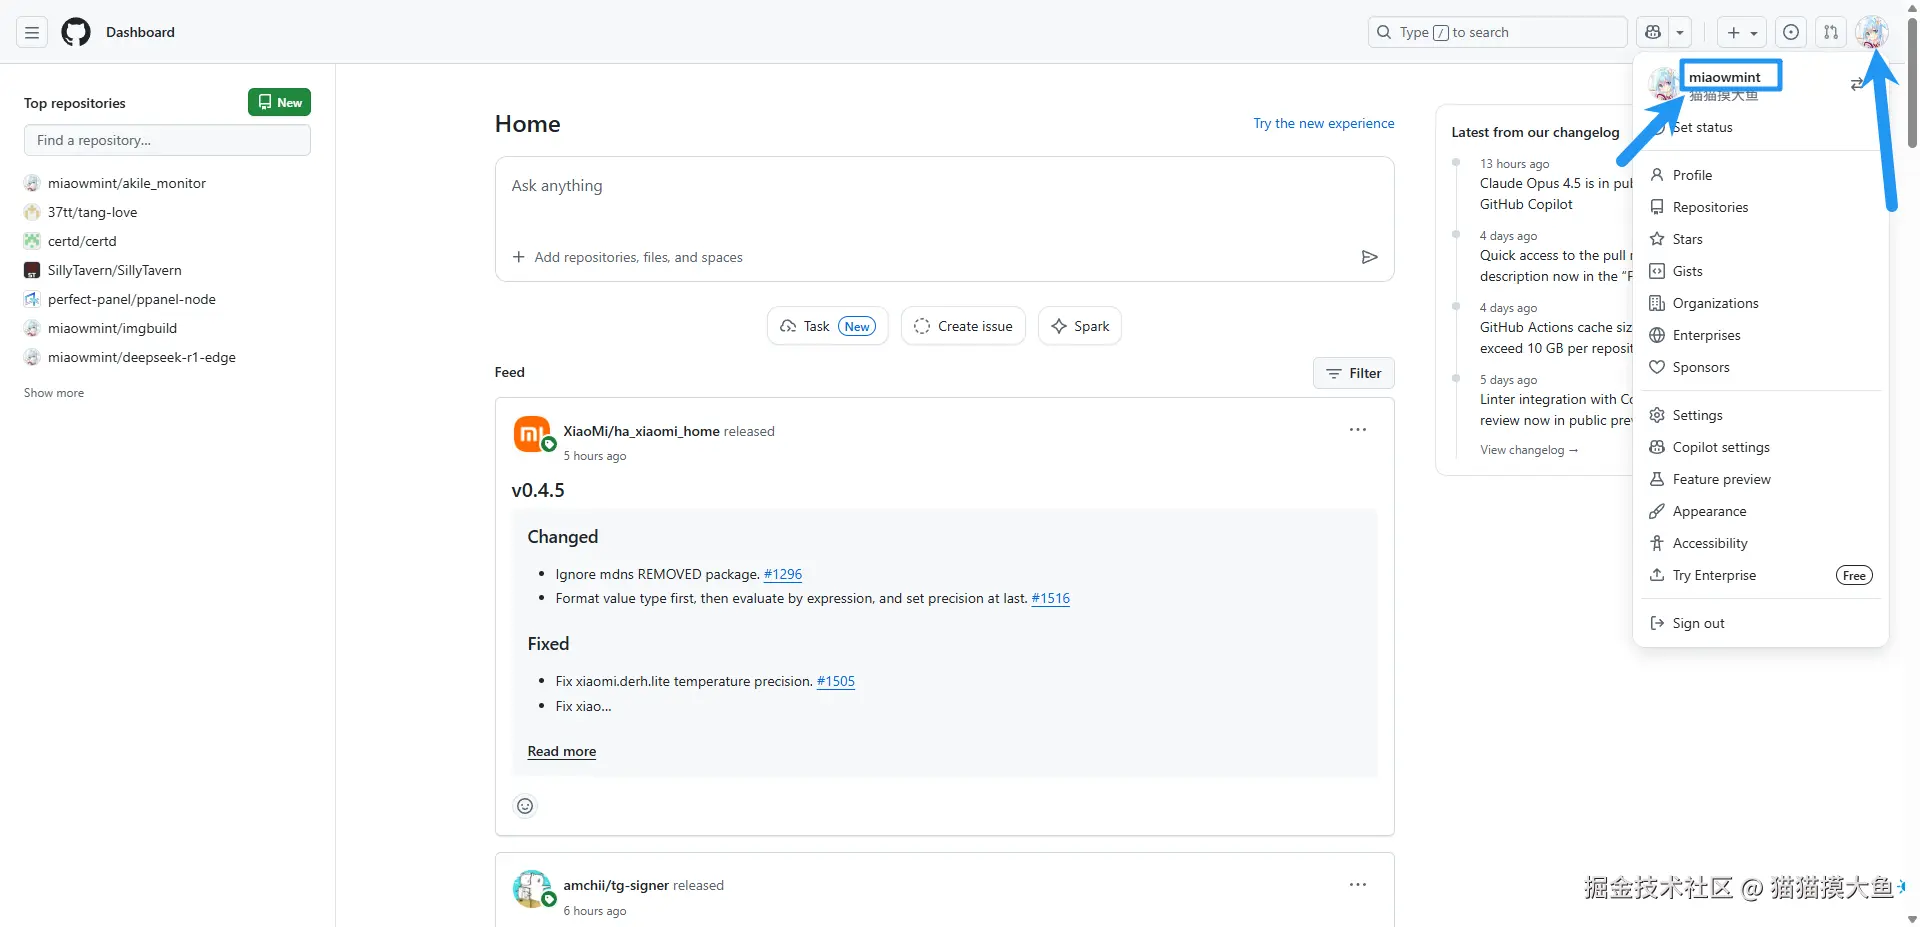Focus the Find a repository field
Image resolution: width=1920 pixels, height=927 pixels.
pos(167,140)
